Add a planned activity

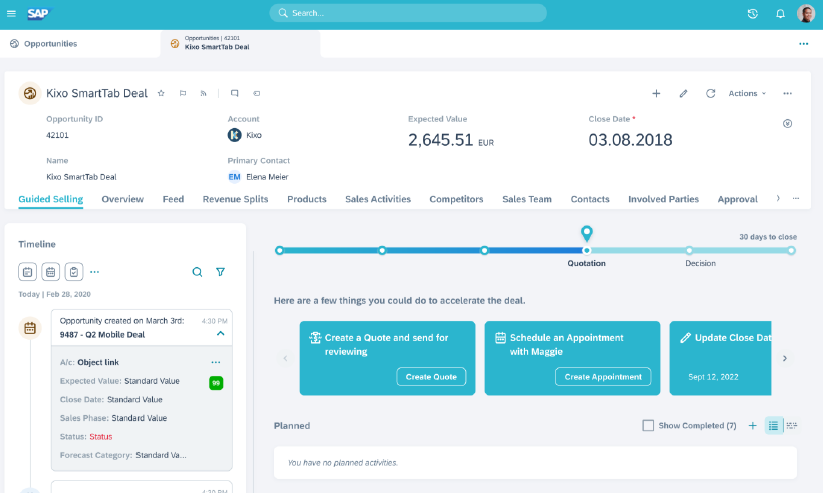point(752,426)
